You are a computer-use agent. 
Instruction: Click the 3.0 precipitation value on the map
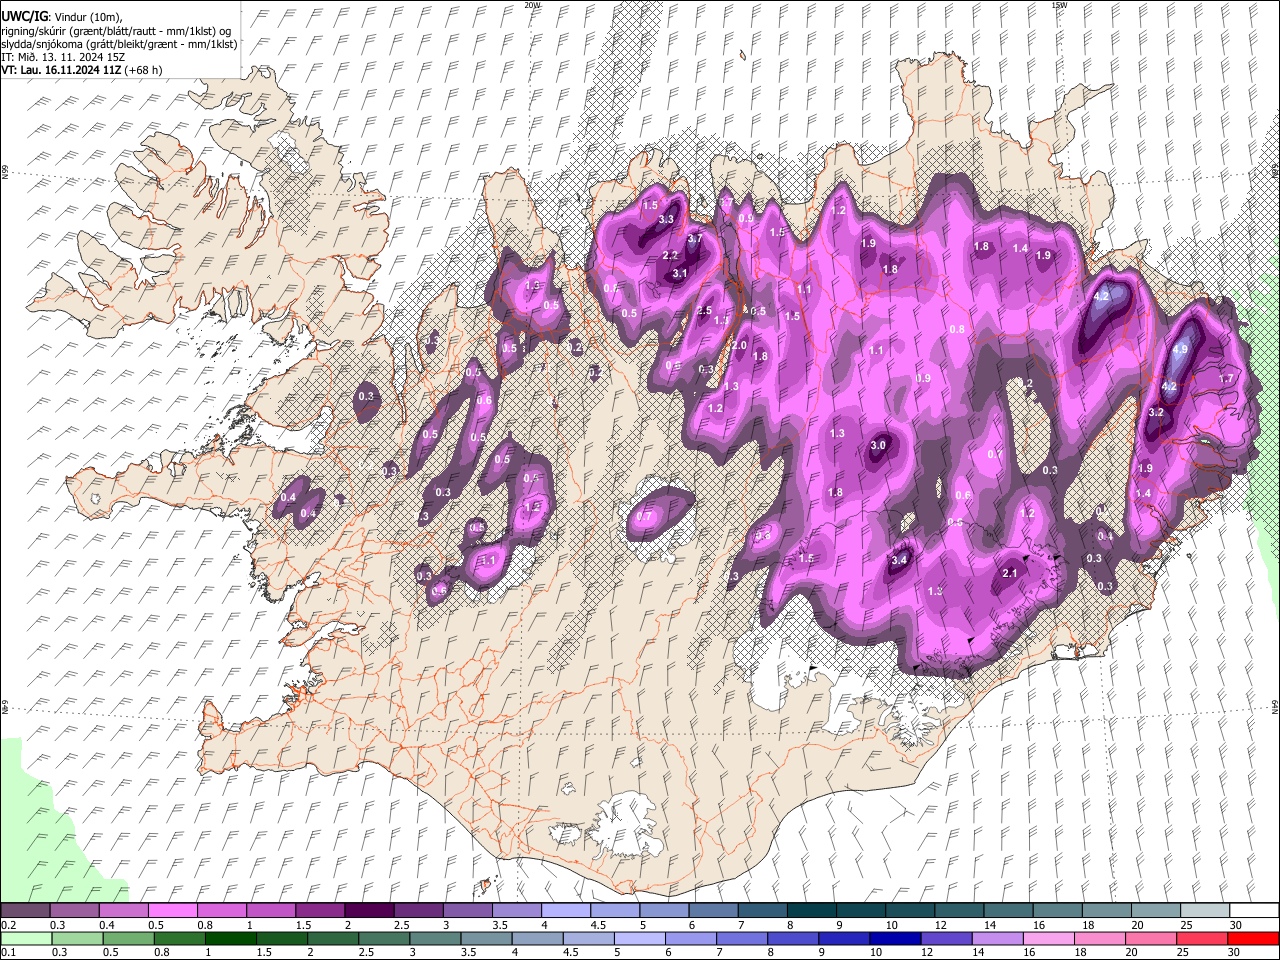pyautogui.click(x=878, y=445)
